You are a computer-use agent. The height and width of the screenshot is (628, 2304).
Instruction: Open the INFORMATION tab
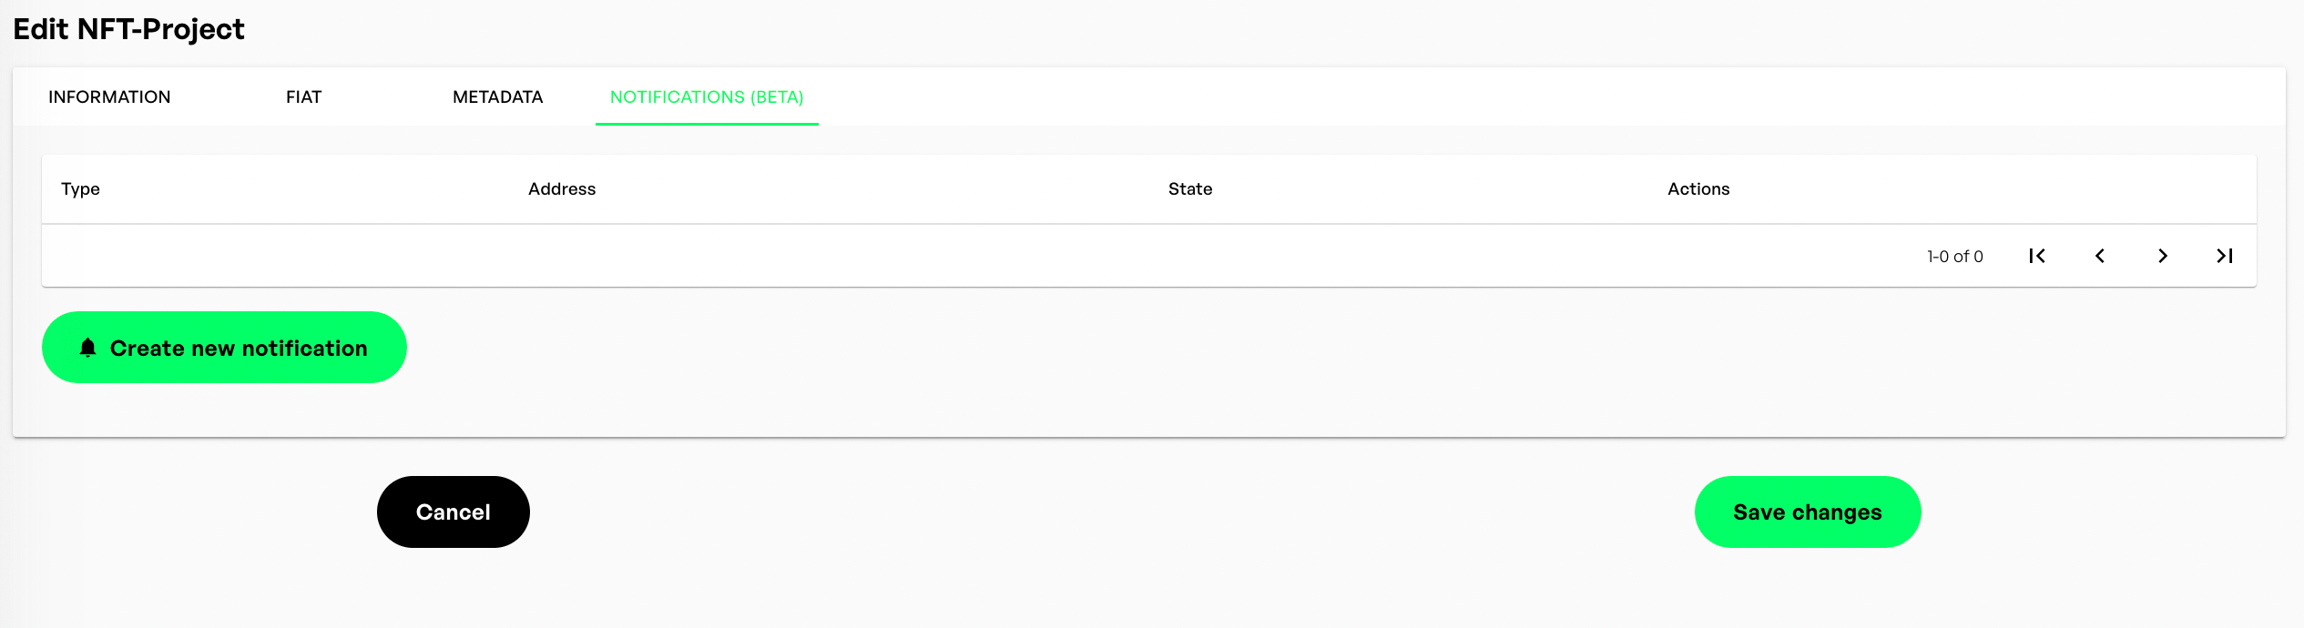(x=109, y=97)
